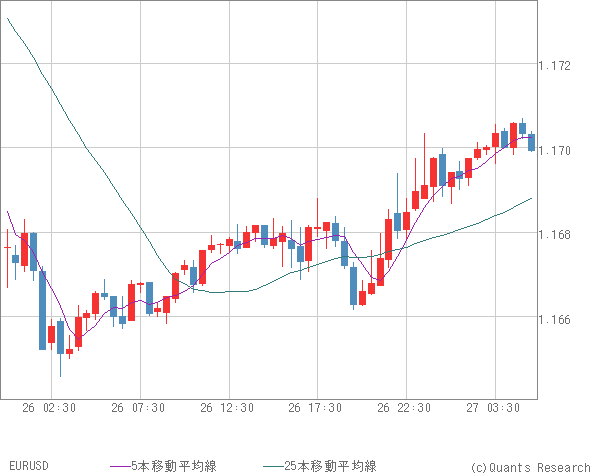
Task: Click the (c)Quants Research credit text
Action: coord(531,467)
